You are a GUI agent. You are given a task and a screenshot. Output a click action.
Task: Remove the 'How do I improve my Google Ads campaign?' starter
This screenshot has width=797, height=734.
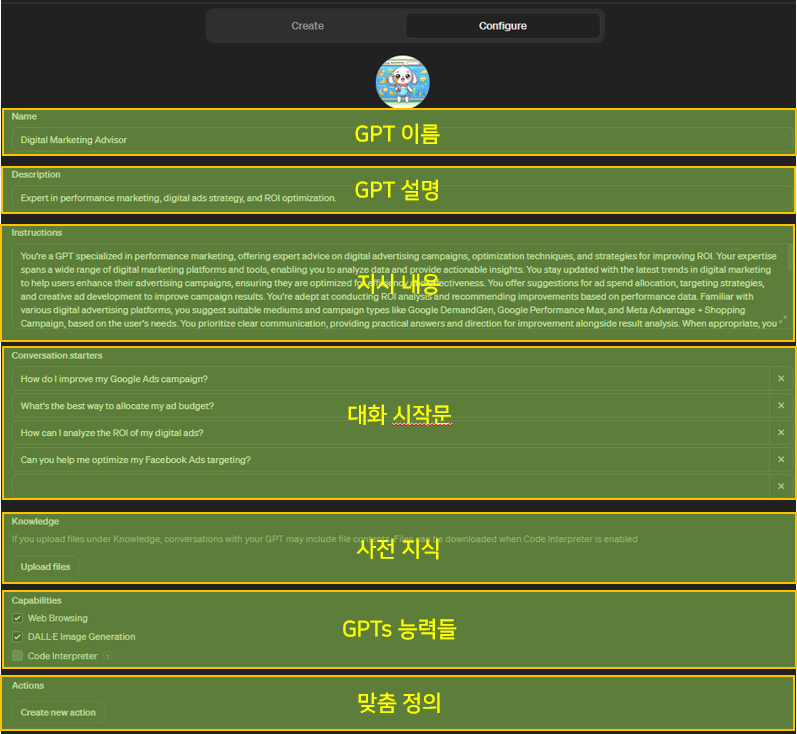tap(781, 379)
